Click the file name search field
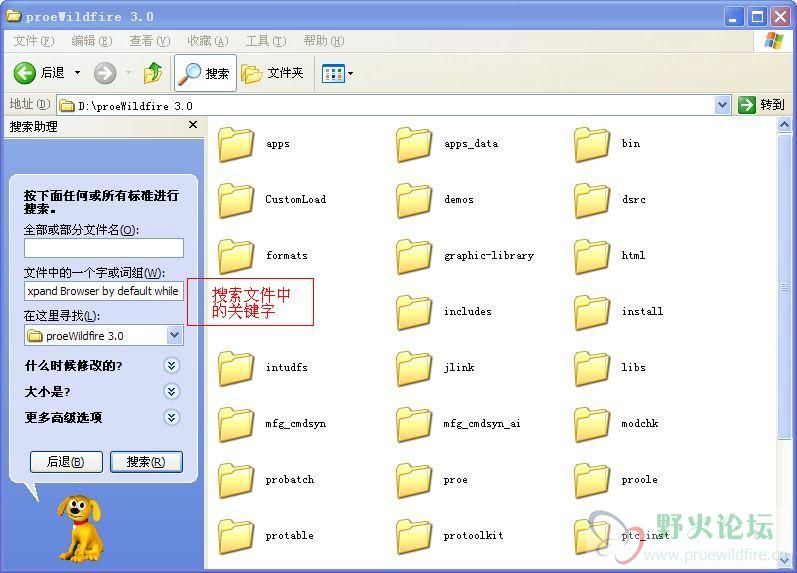 click(x=104, y=248)
